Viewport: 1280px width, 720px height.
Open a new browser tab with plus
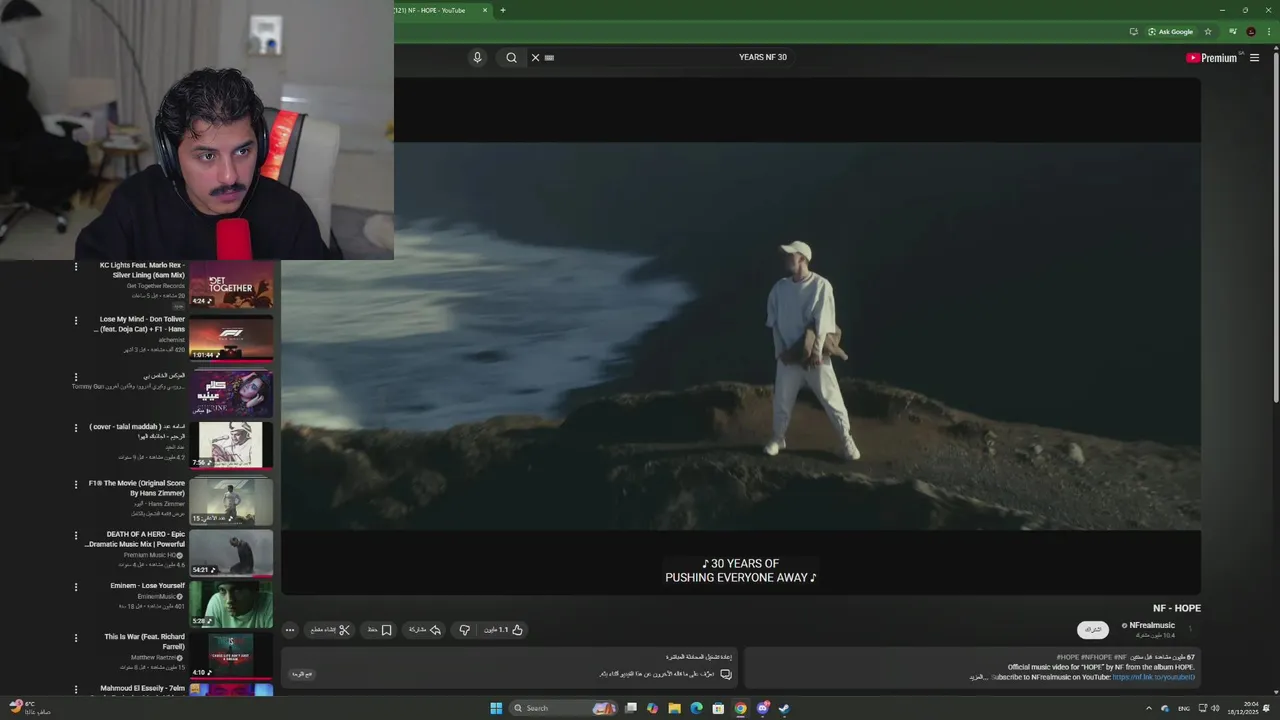coord(502,10)
